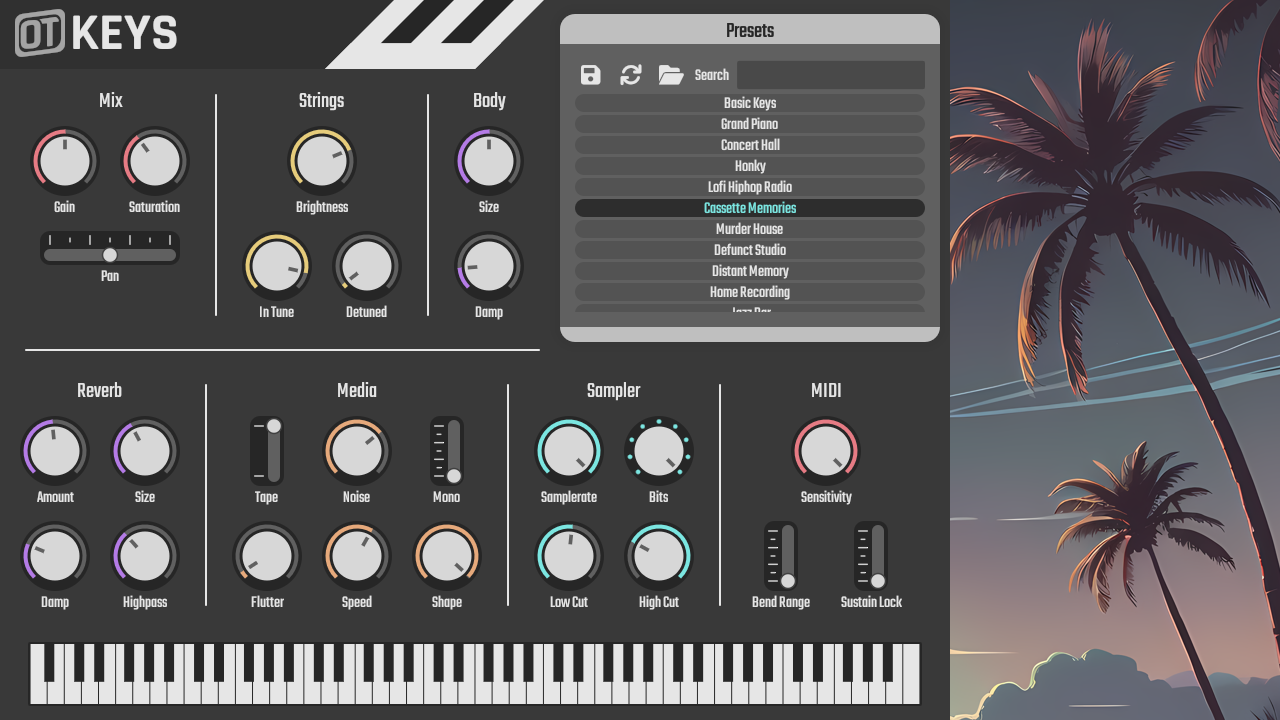Select the Cassette Memories preset
The image size is (1280, 720).
[x=750, y=208]
